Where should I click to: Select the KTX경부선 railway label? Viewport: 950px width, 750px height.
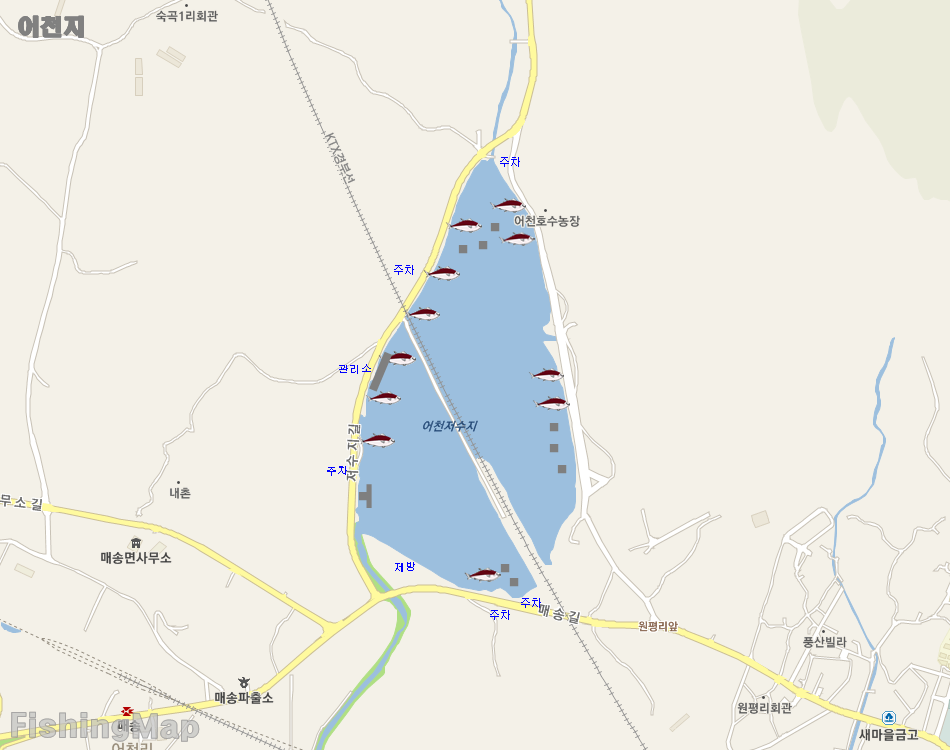(x=340, y=158)
